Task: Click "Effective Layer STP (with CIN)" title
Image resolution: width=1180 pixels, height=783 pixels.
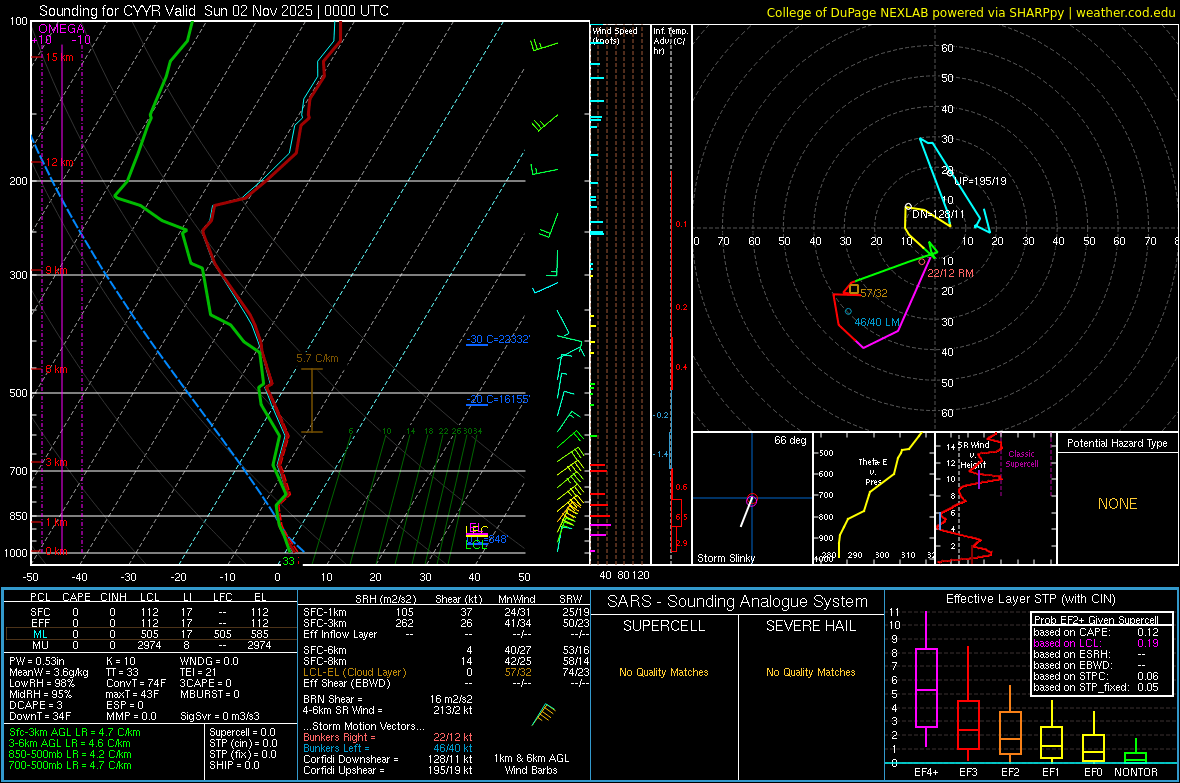Action: pos(1030,599)
